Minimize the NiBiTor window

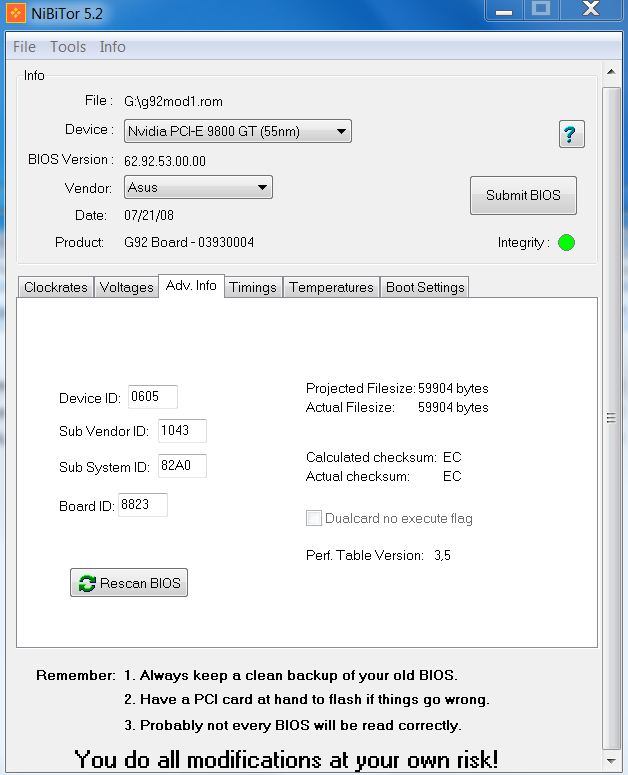coord(504,10)
